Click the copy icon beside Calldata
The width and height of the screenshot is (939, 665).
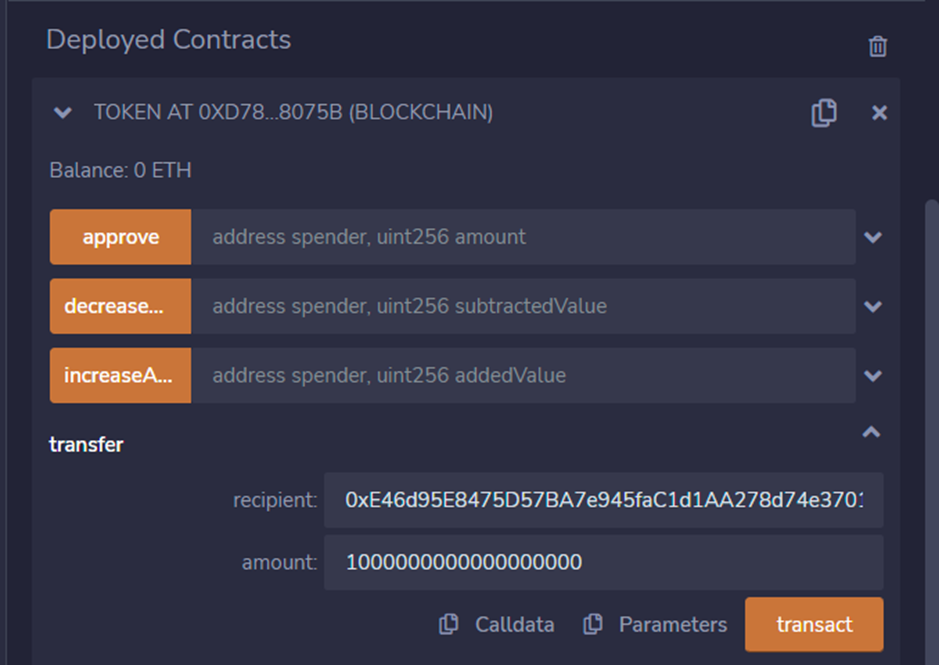pyautogui.click(x=449, y=624)
